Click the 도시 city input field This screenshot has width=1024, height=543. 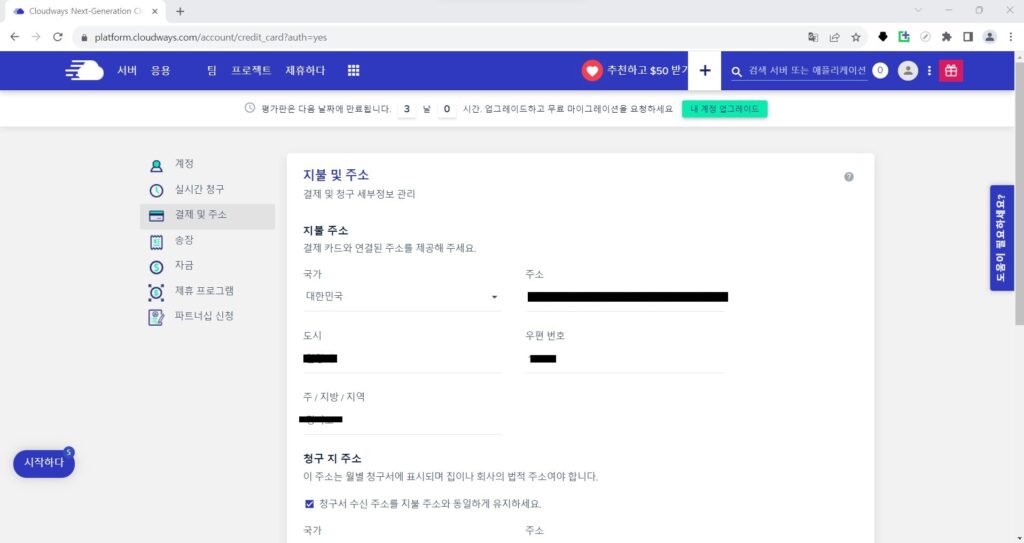pos(402,359)
